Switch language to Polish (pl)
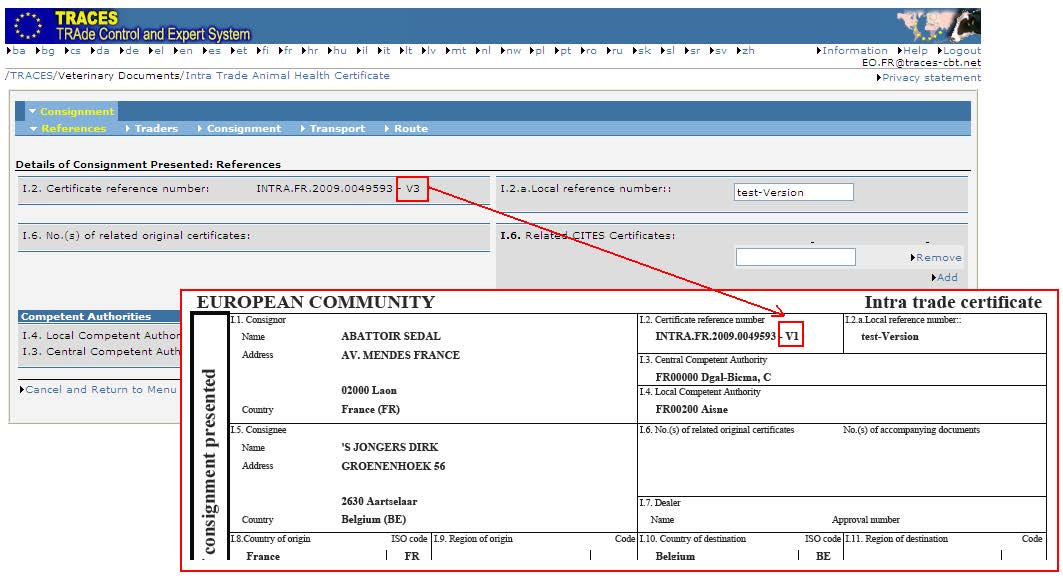The height and width of the screenshot is (578, 1063). (x=538, y=51)
